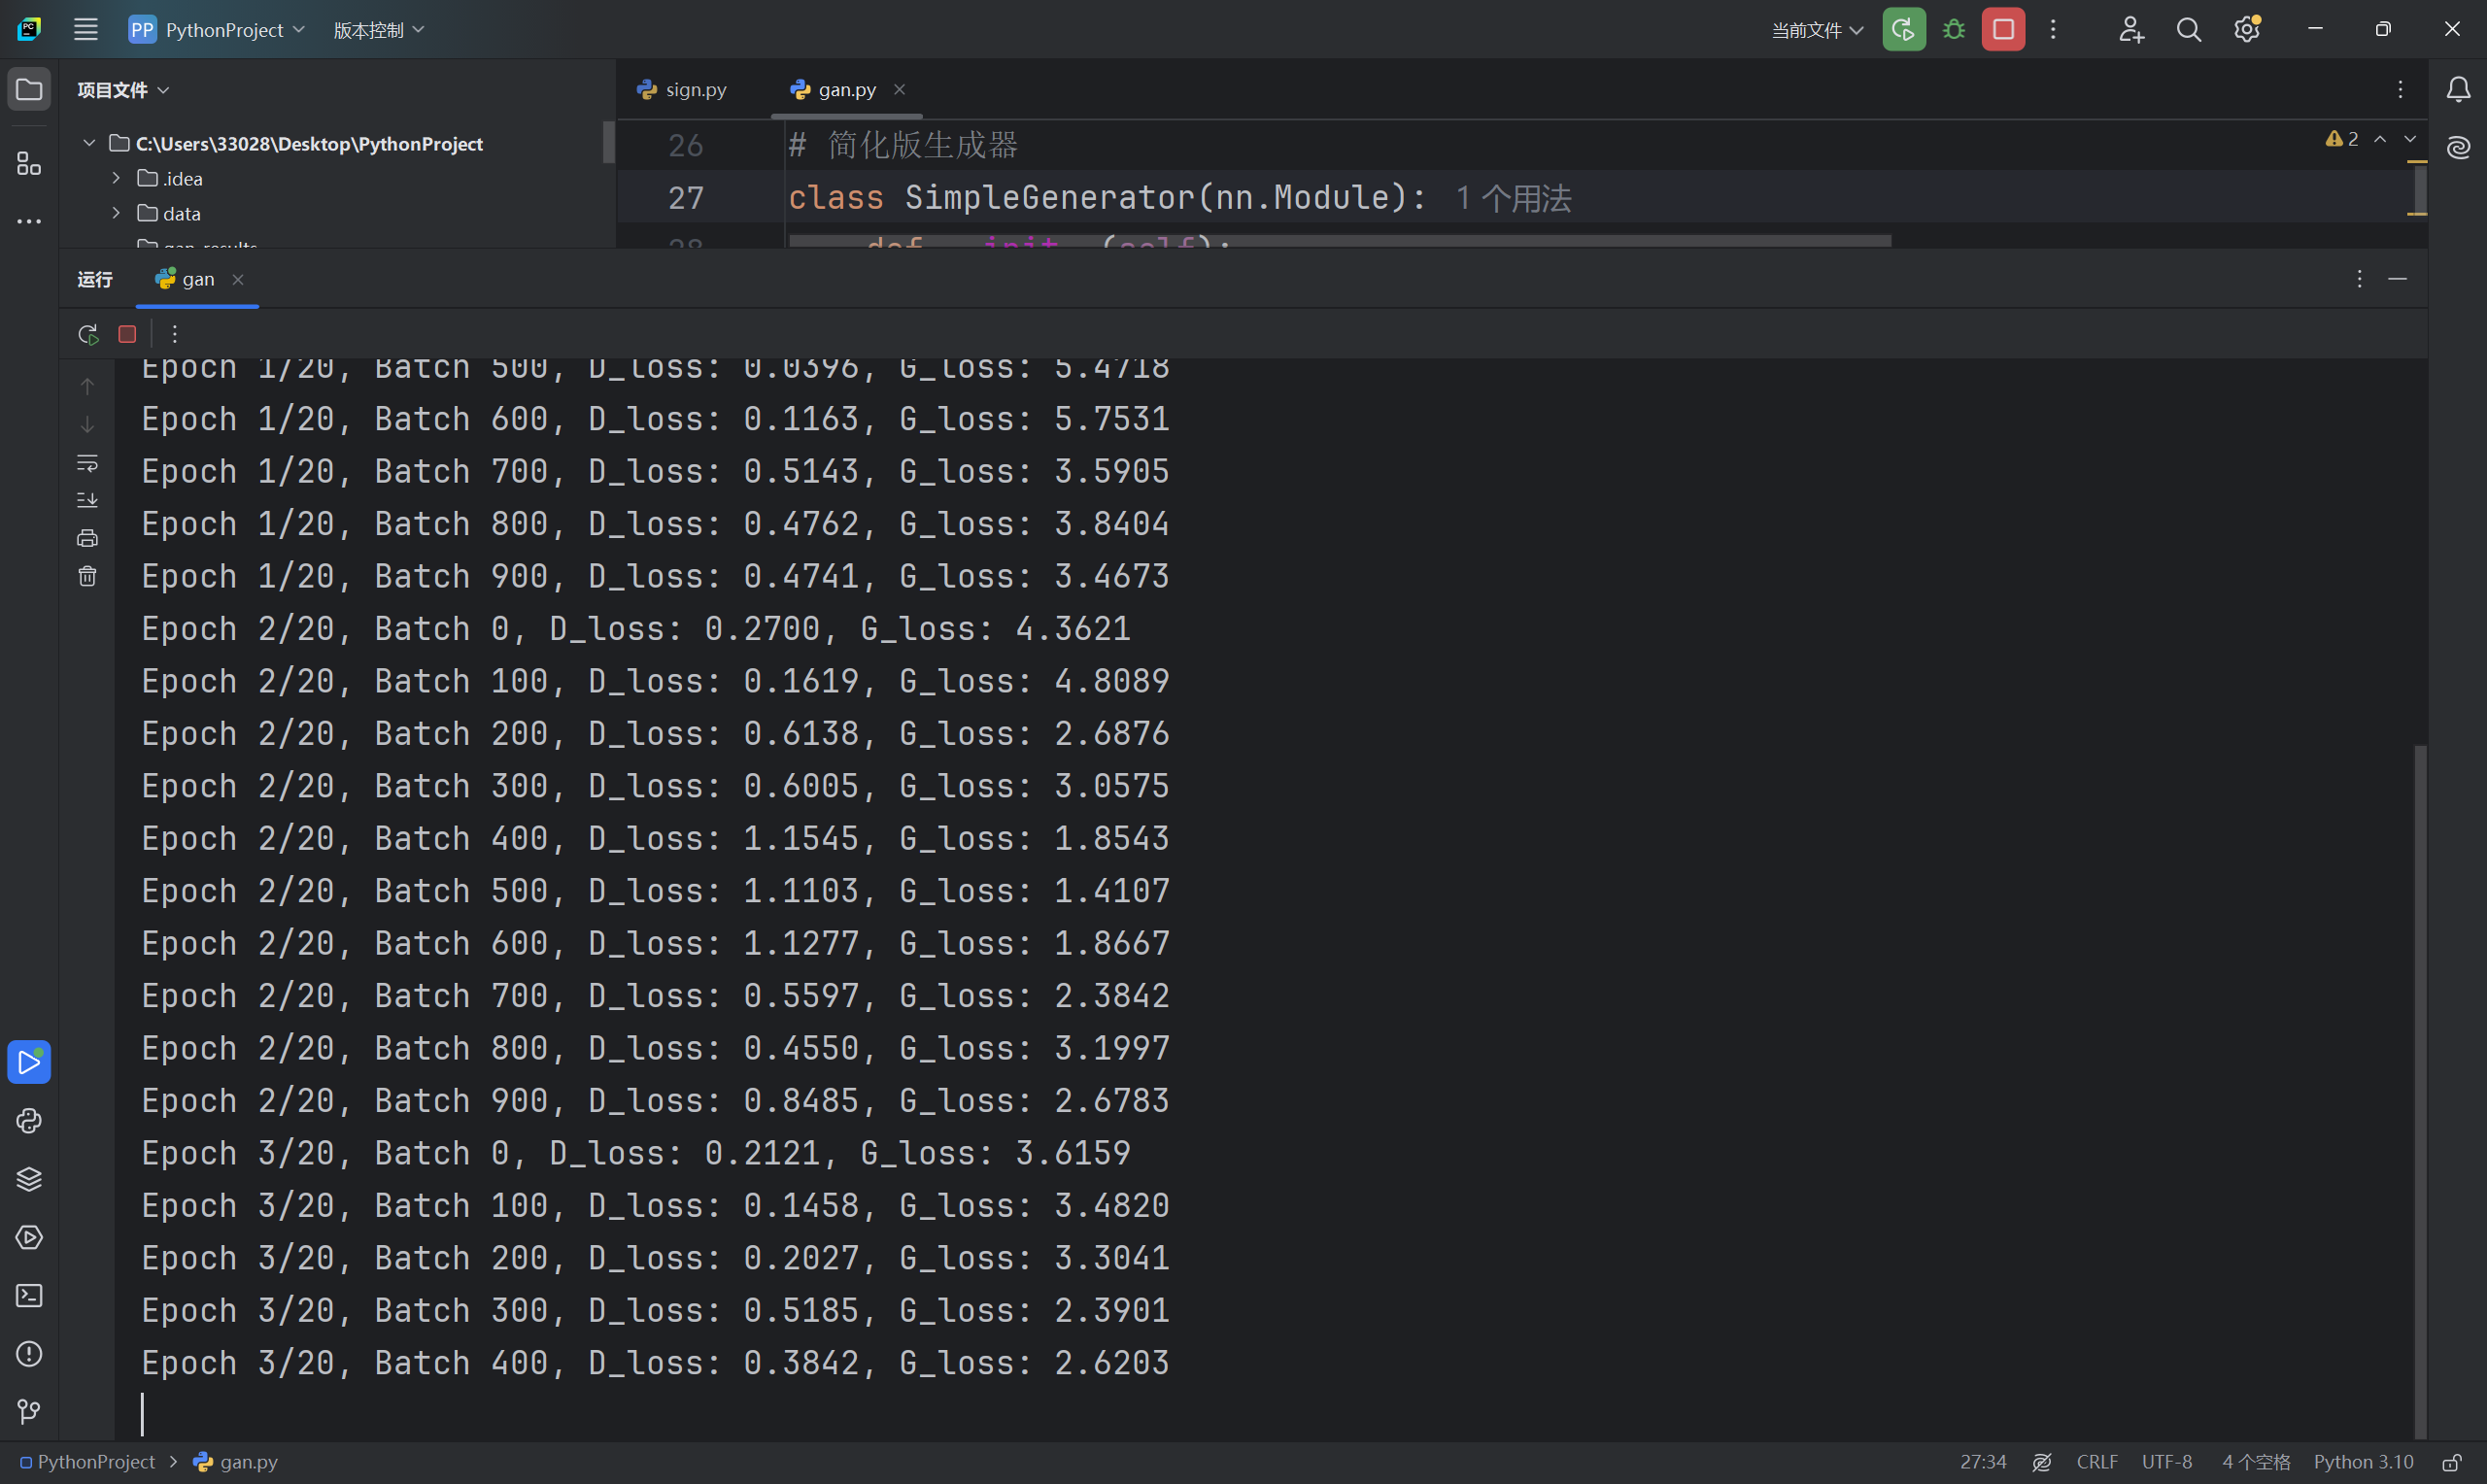Open the Problems tool window

coord(29,1354)
